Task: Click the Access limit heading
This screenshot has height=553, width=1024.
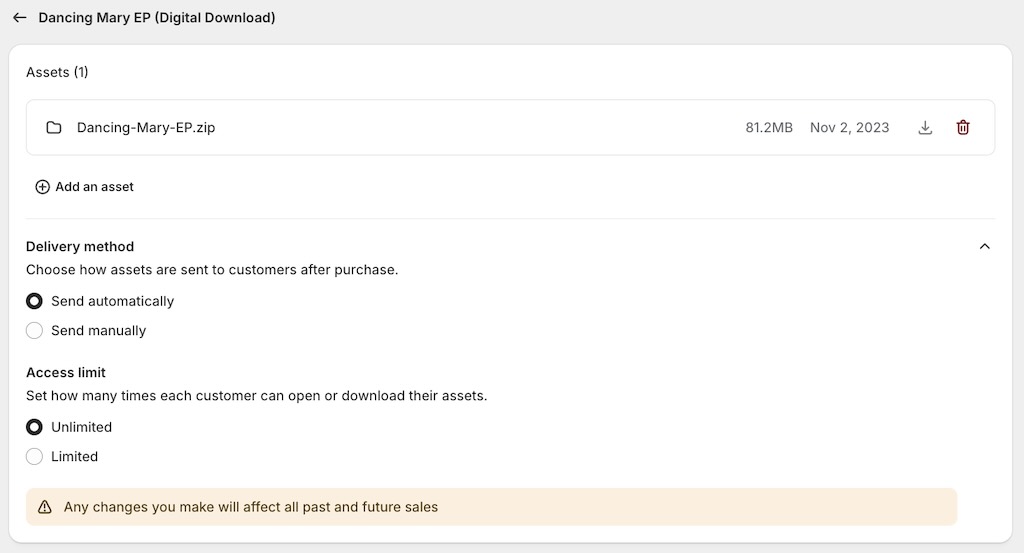Action: point(65,372)
